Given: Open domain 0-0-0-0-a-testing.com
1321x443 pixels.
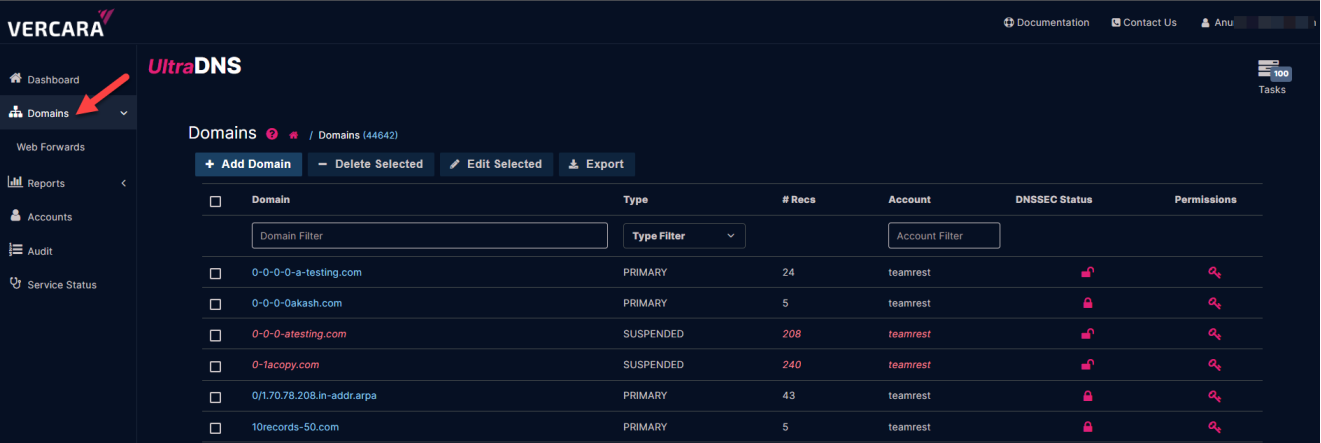Looking at the screenshot, I should pyautogui.click(x=306, y=272).
